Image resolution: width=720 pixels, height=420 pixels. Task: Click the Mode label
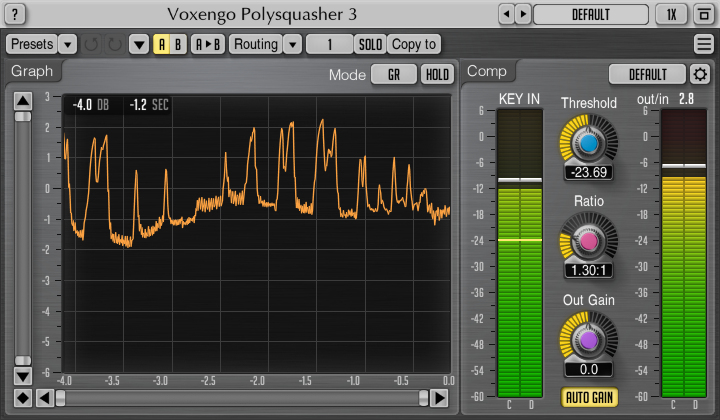(347, 75)
